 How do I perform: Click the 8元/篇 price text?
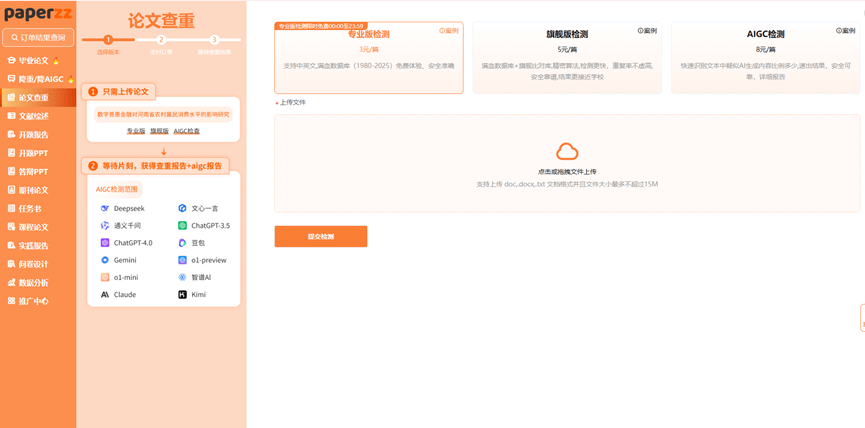pos(766,49)
